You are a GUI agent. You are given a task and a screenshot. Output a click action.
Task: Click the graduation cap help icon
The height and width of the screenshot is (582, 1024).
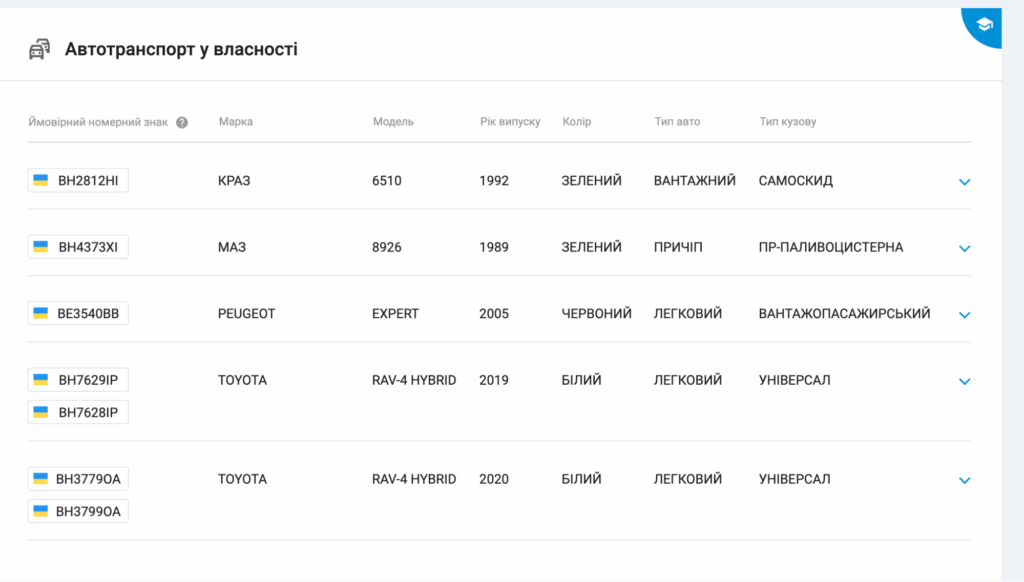984,24
